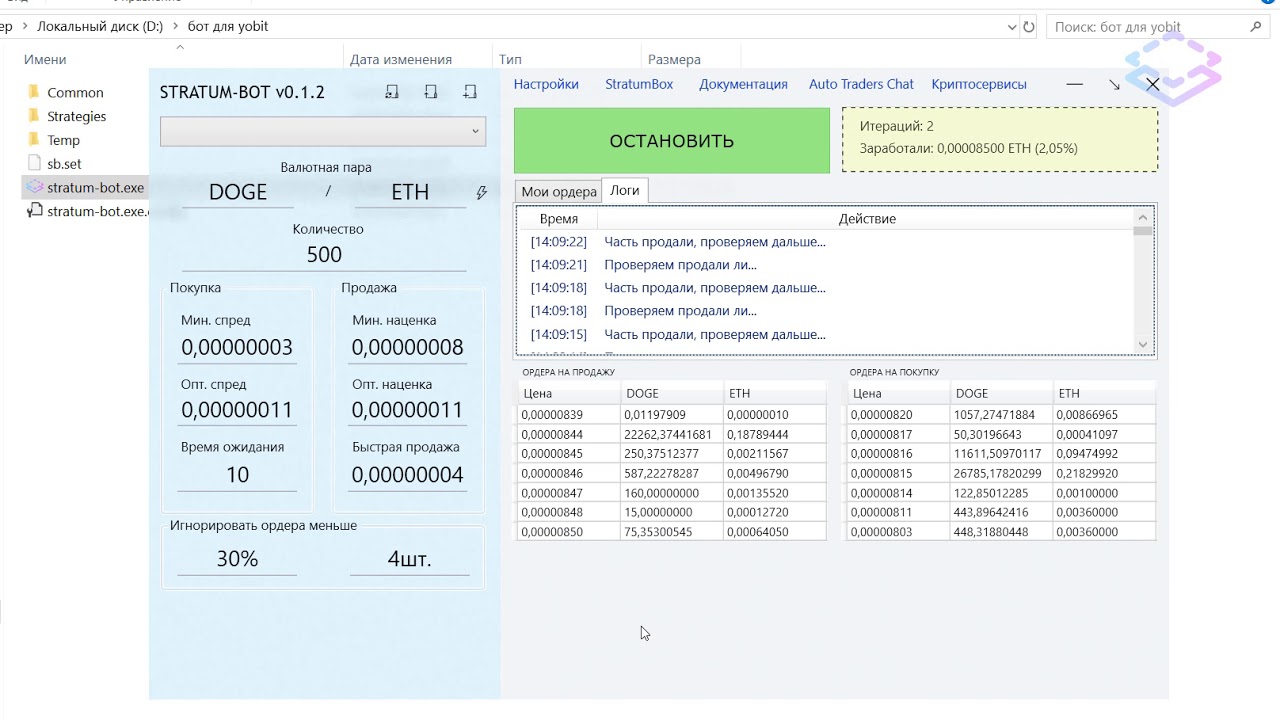Click the Итераций: 2 counter text
The image size is (1280, 720).
pos(897,126)
